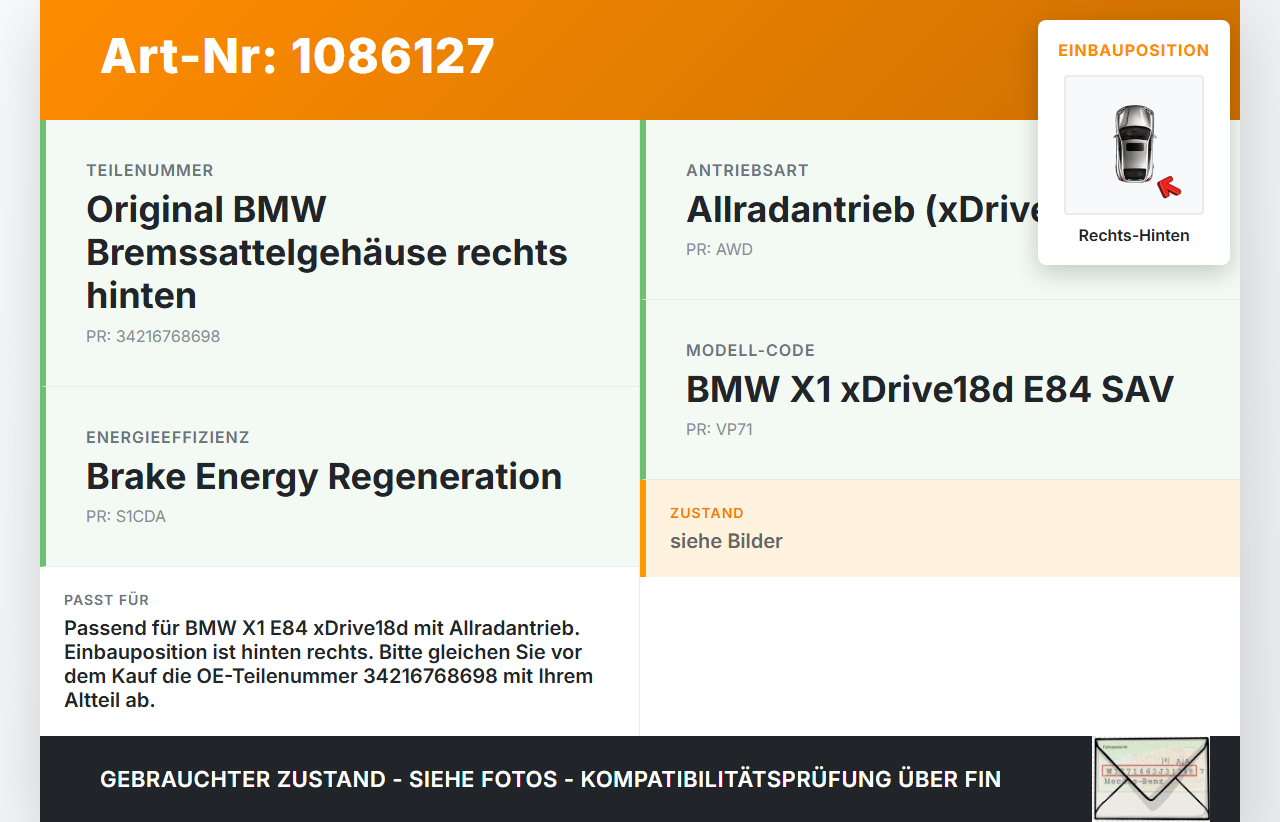This screenshot has height=822, width=1280.
Task: Select Brake Energy Regeneration text
Action: click(324, 476)
